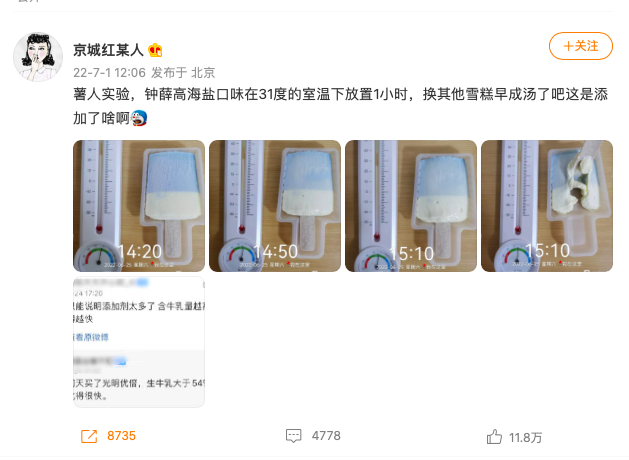Click the comment count 4778
The image size is (629, 460).
tap(326, 436)
